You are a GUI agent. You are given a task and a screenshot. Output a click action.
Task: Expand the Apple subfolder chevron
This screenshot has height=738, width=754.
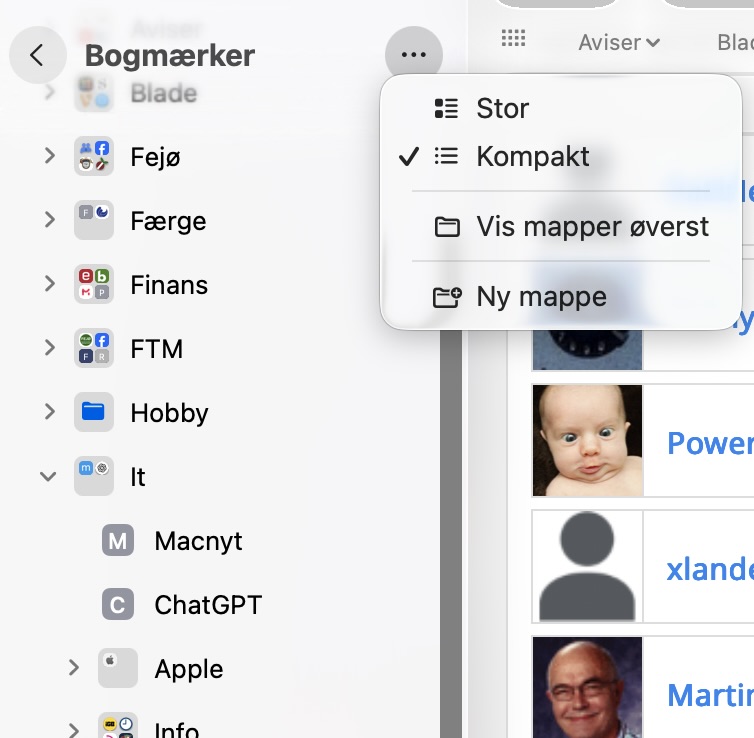point(73,668)
